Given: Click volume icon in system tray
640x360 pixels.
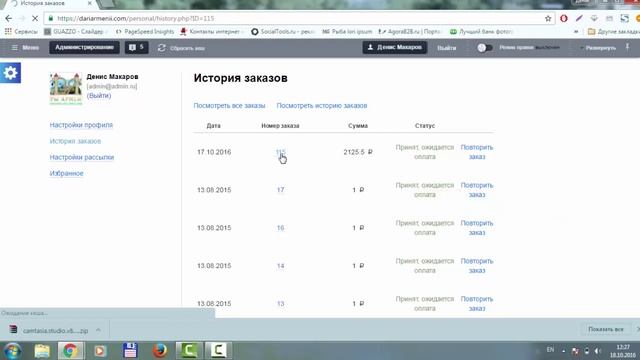Looking at the screenshot, I should point(598,351).
